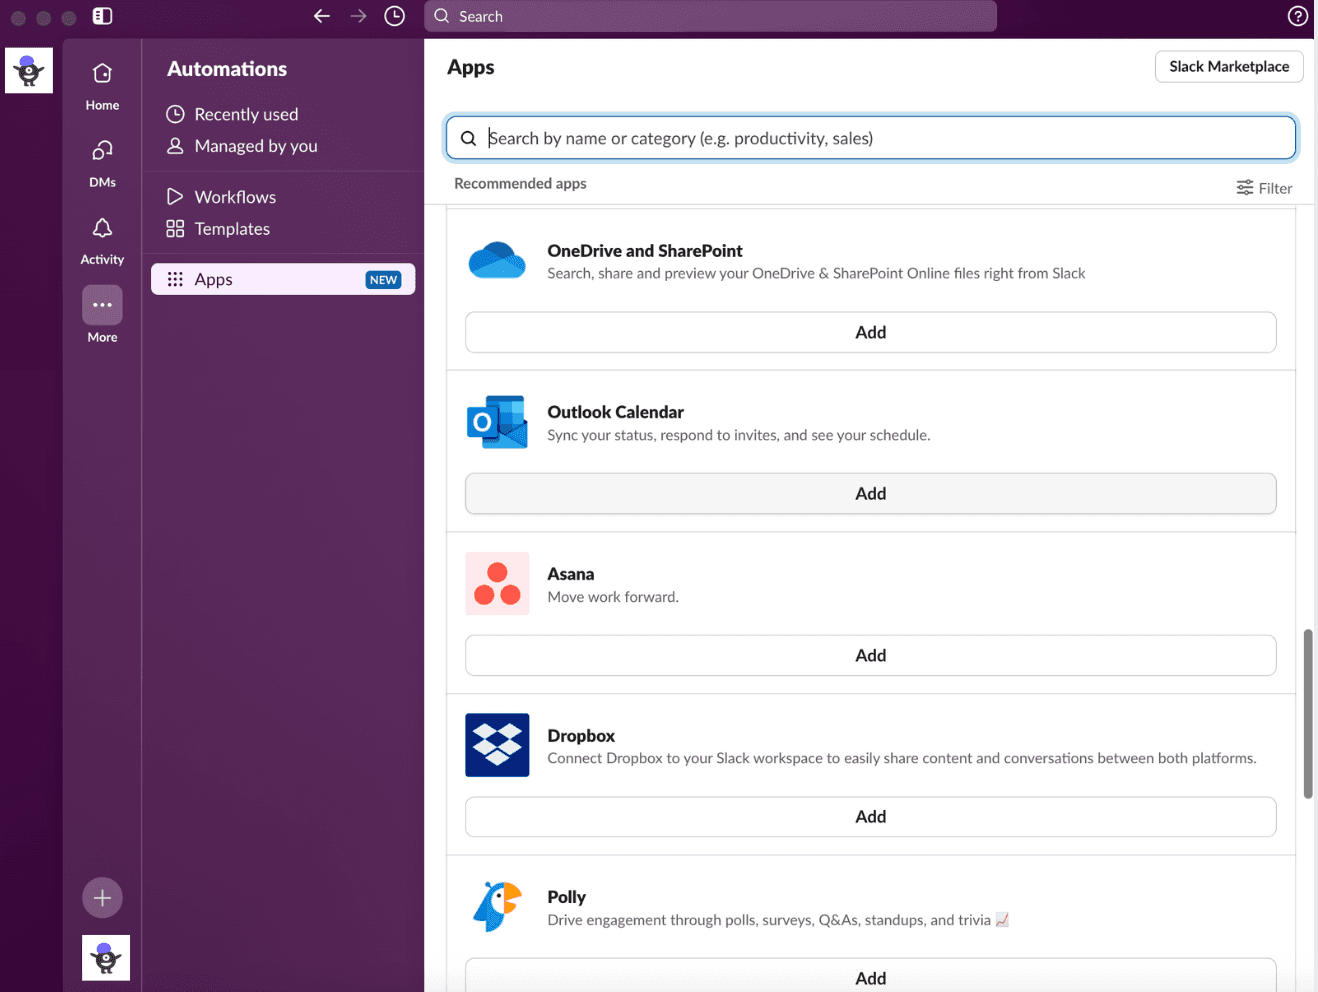Image resolution: width=1318 pixels, height=992 pixels.
Task: Click the OneDrive cloud logo
Action: (497, 261)
